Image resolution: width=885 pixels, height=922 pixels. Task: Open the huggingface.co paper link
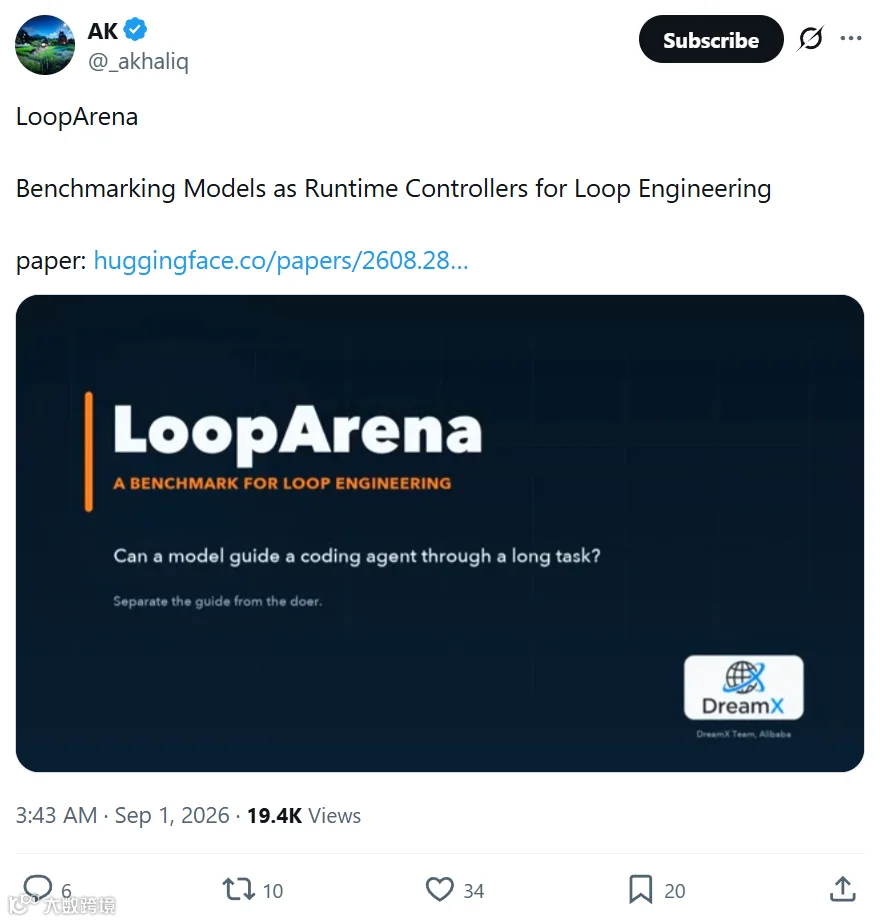pos(281,260)
